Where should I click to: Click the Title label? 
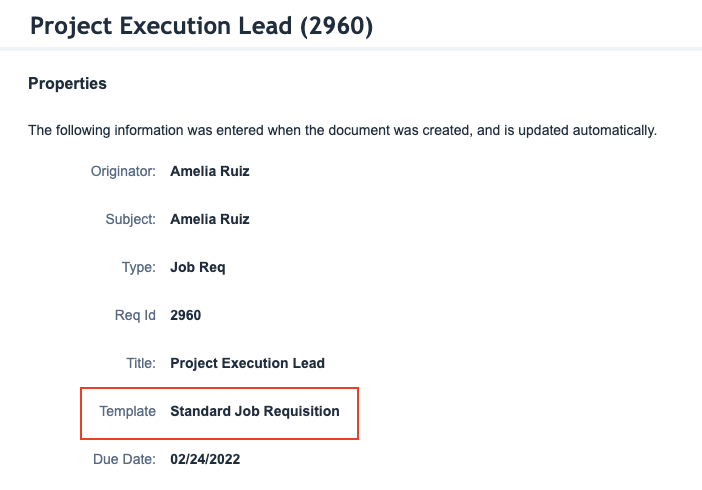pyautogui.click(x=141, y=363)
